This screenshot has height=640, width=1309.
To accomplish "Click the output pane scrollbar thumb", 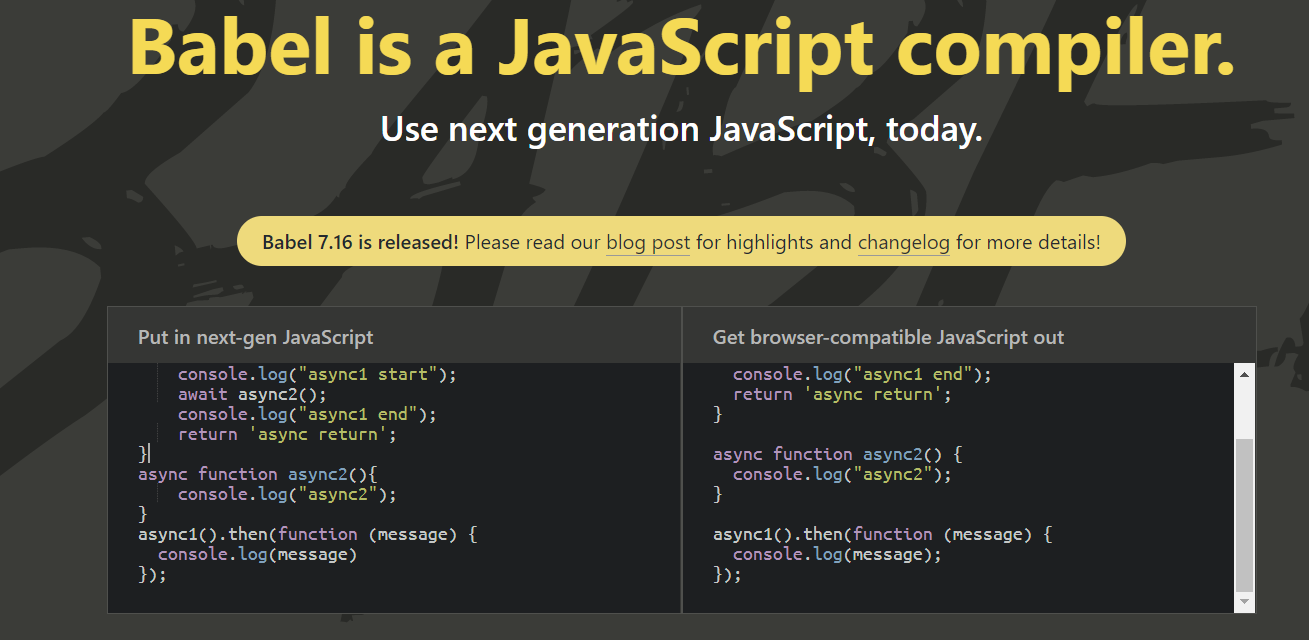I will (x=1244, y=514).
